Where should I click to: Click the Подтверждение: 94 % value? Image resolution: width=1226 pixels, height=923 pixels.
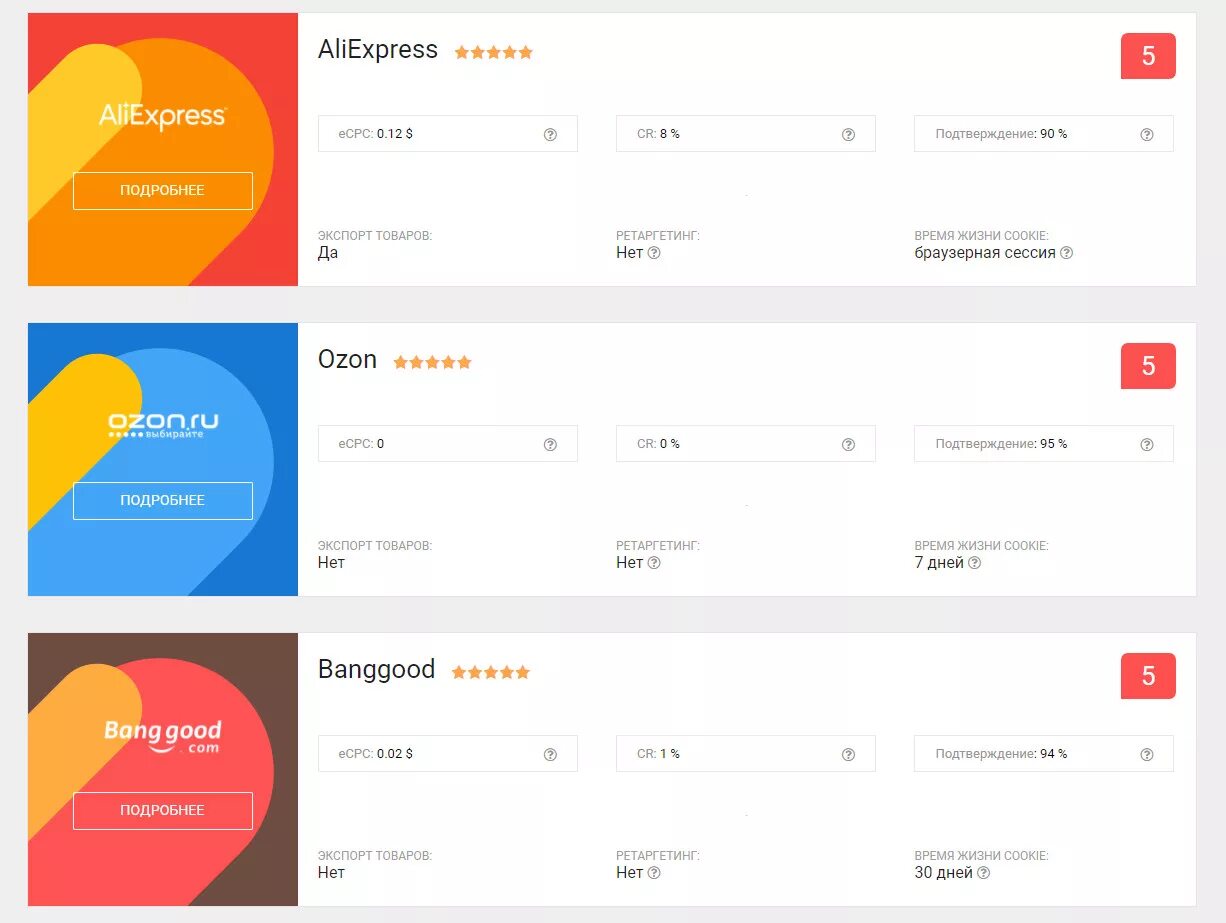(x=1002, y=754)
